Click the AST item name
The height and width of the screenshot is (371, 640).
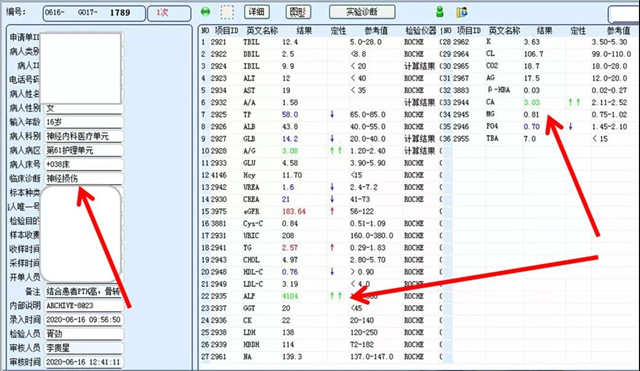click(249, 90)
